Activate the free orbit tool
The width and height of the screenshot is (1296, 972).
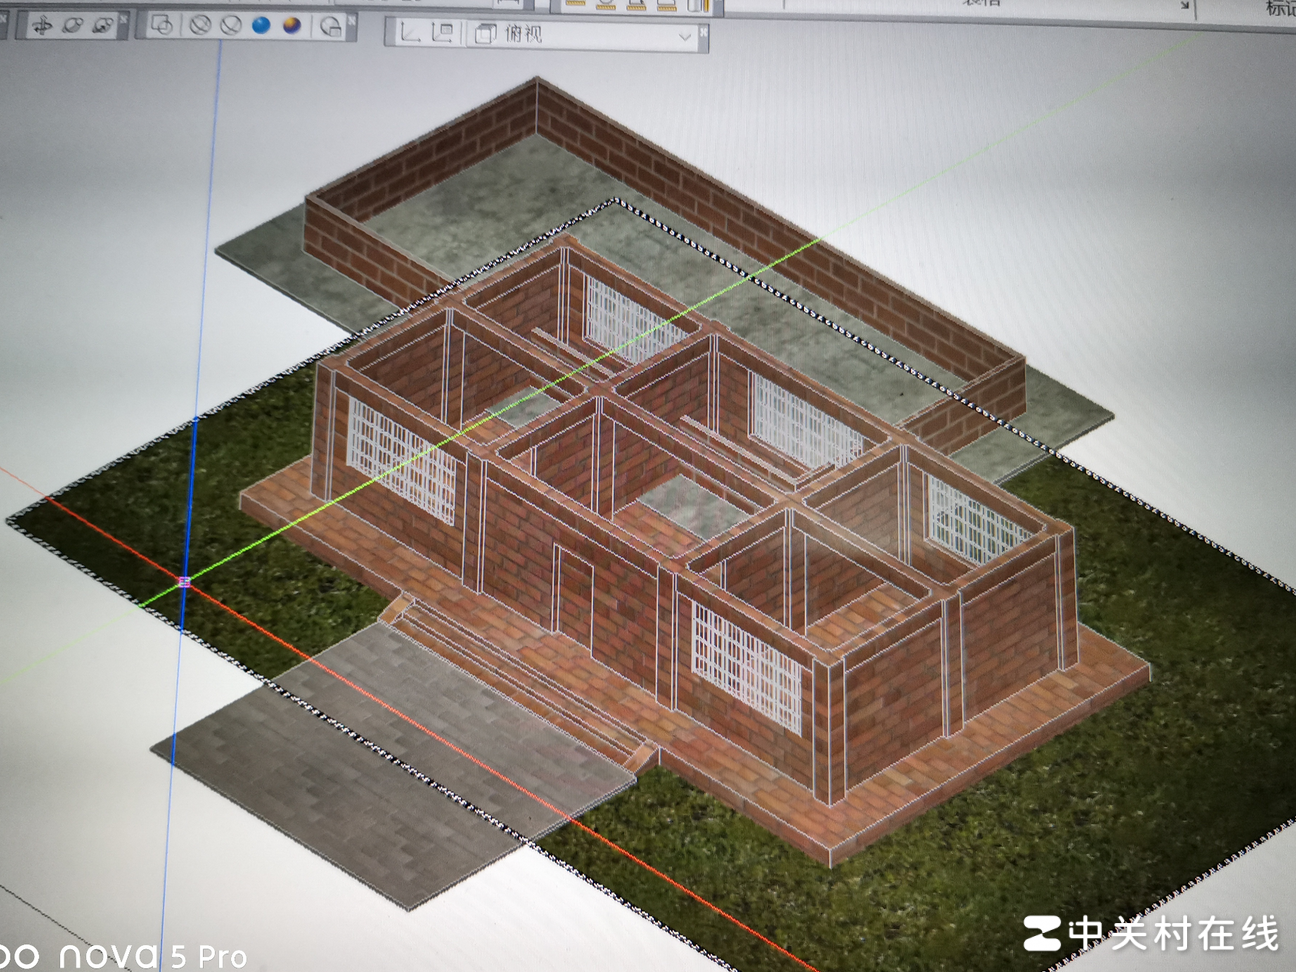72,26
